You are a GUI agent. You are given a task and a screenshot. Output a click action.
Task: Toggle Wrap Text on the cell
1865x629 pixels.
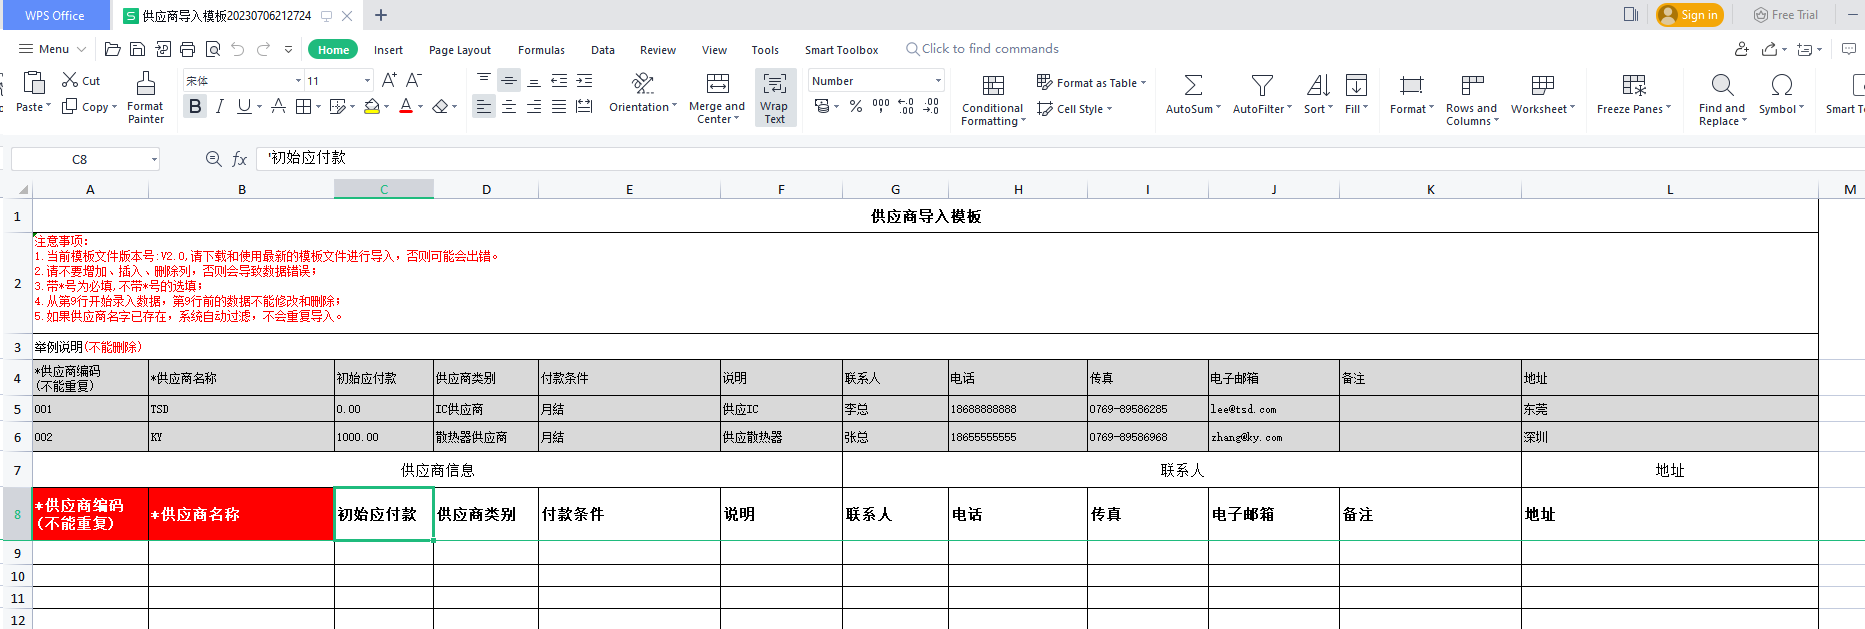pyautogui.click(x=774, y=97)
